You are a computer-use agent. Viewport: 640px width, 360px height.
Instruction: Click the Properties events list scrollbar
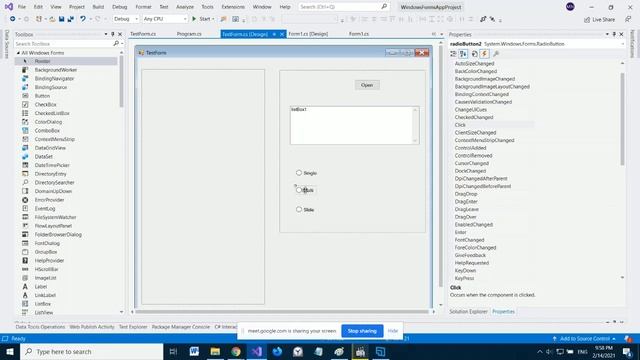tap(622, 118)
